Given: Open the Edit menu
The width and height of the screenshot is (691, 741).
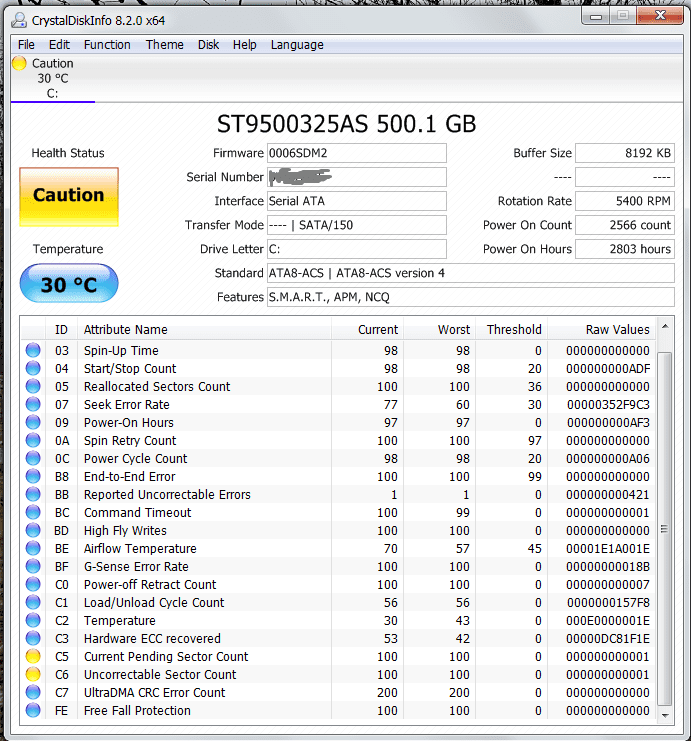Looking at the screenshot, I should pos(59,45).
